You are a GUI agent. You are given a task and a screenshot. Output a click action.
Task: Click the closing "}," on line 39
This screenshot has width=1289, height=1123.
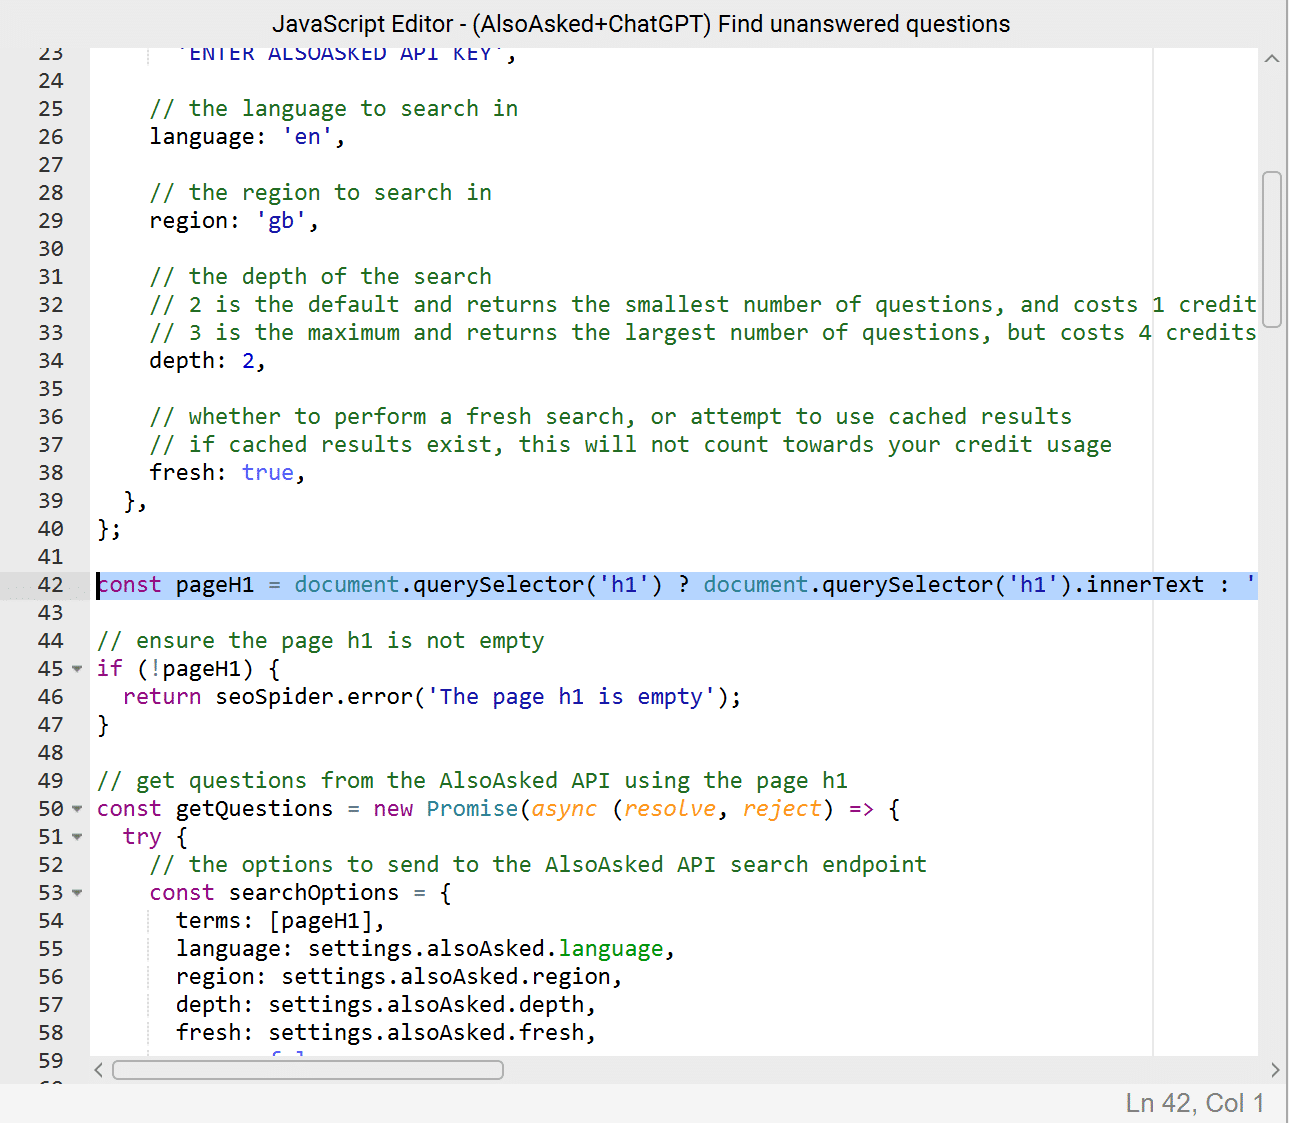(135, 501)
